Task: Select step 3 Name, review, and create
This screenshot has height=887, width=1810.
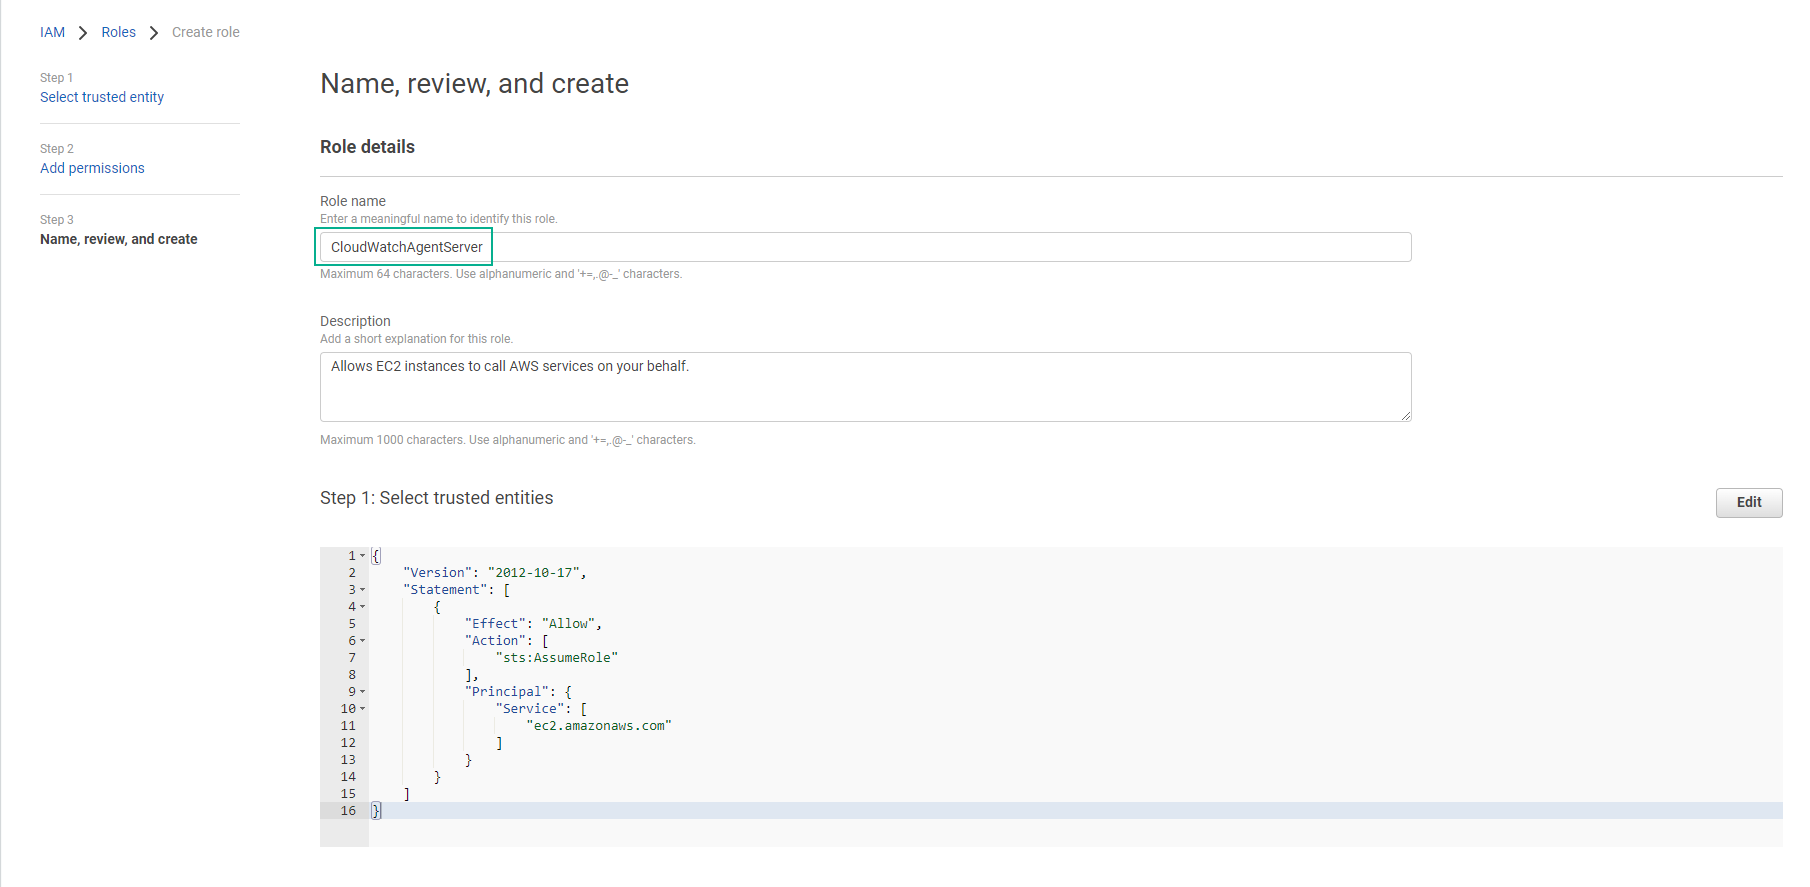Action: [x=119, y=239]
